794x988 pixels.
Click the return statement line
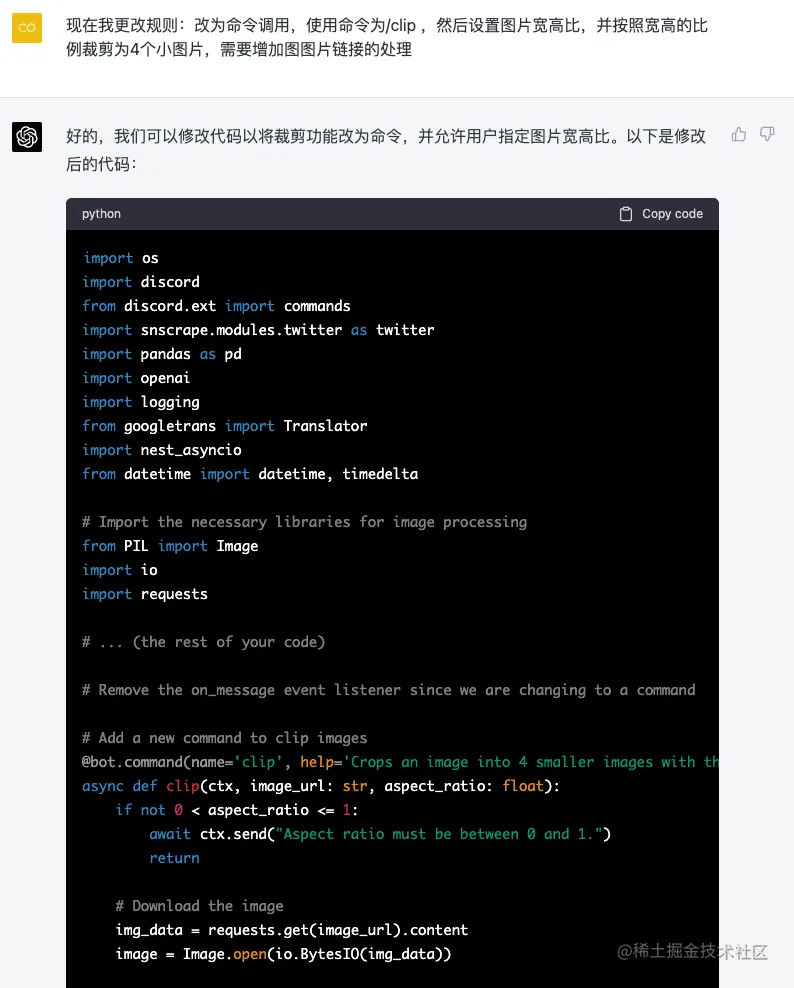175,858
